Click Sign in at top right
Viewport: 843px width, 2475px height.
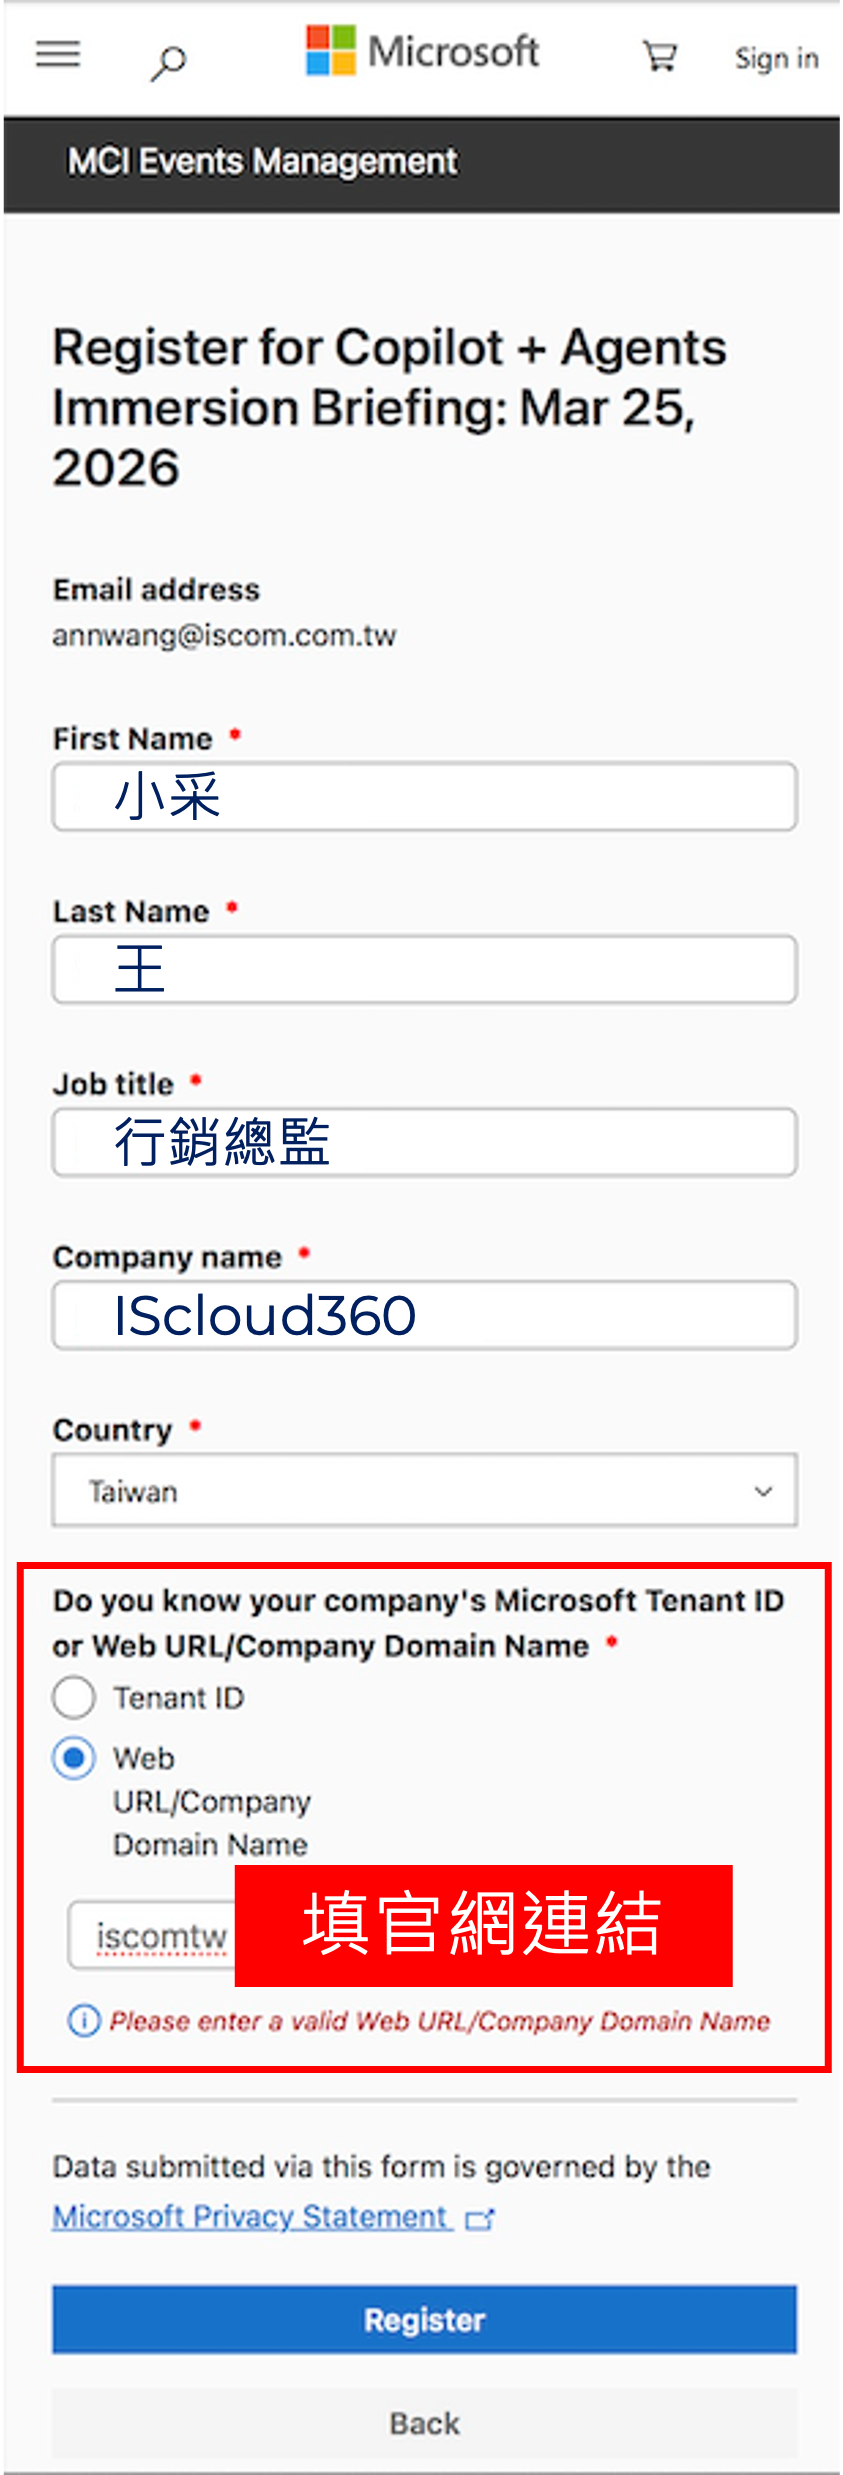click(x=776, y=59)
